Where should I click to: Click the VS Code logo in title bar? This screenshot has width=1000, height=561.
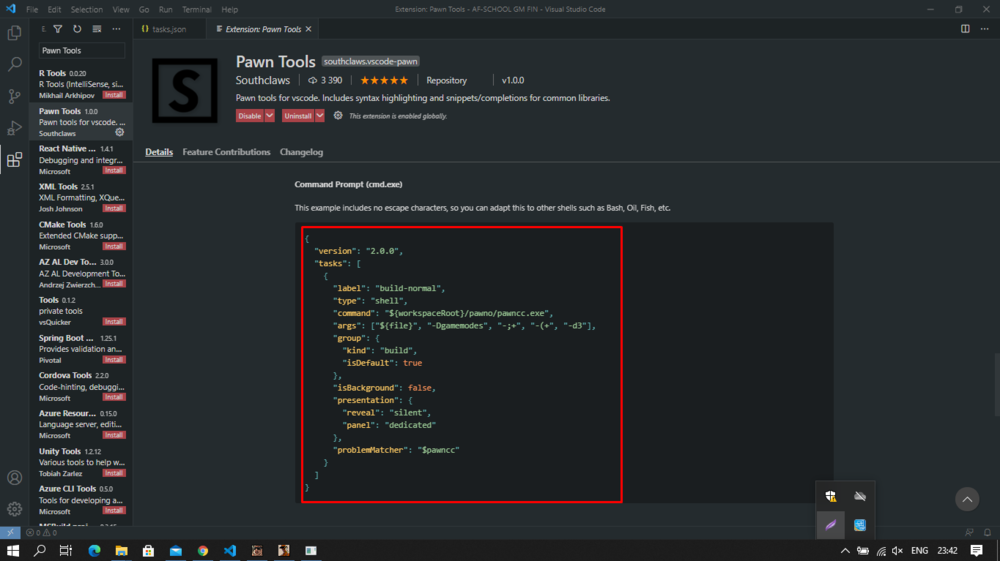coord(10,9)
